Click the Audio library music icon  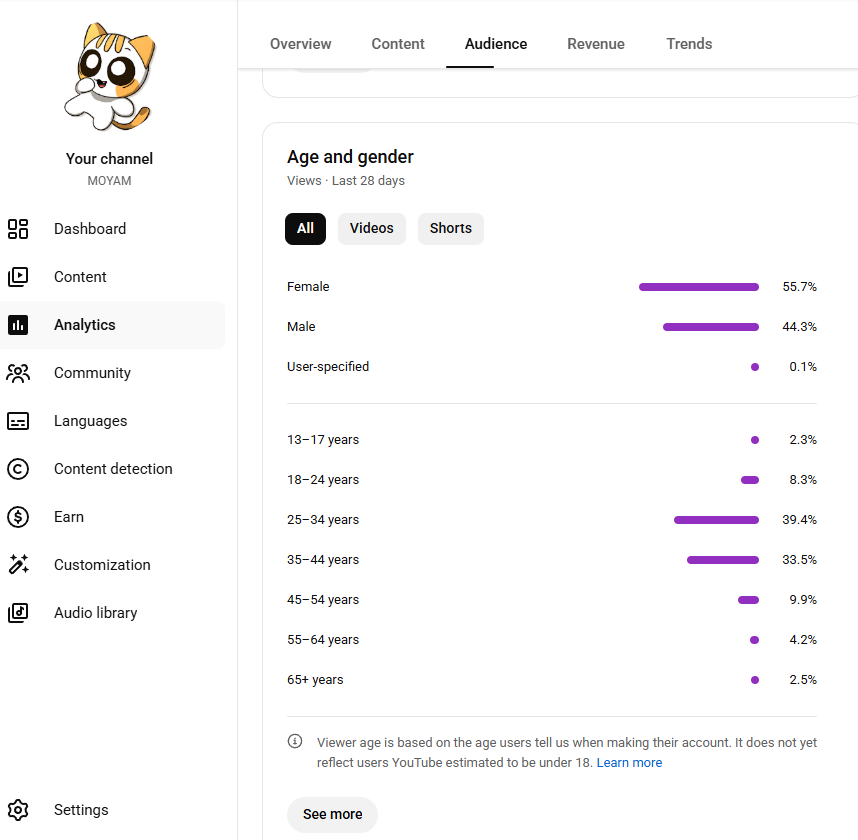(18, 613)
